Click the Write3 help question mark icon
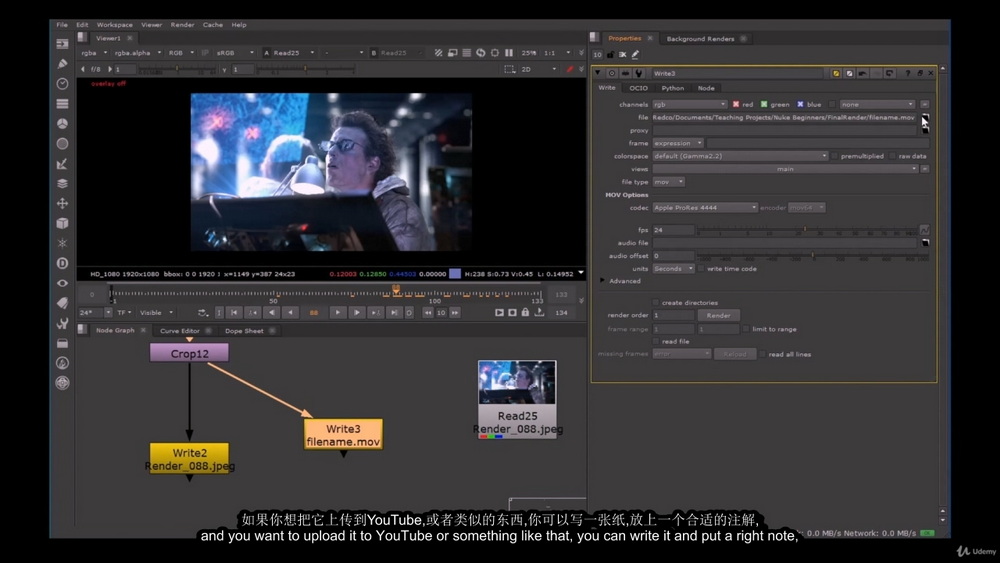Viewport: 1000px width, 563px height. click(x=908, y=73)
